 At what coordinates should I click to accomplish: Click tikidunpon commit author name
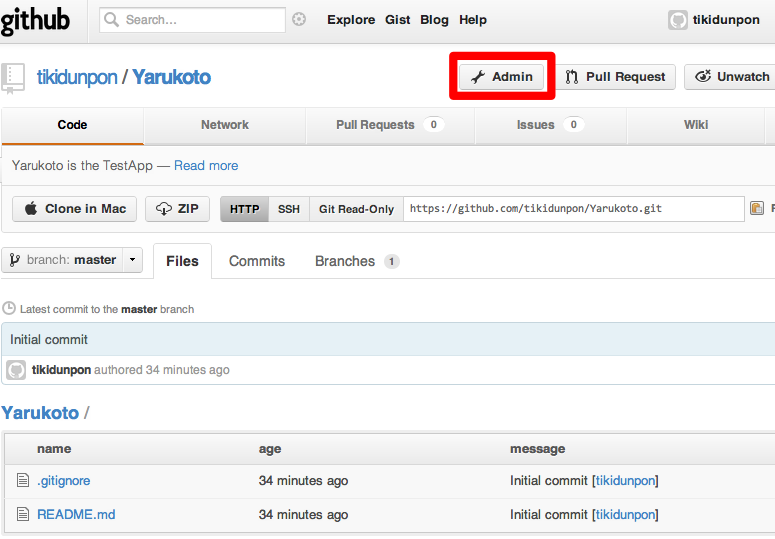click(x=61, y=370)
